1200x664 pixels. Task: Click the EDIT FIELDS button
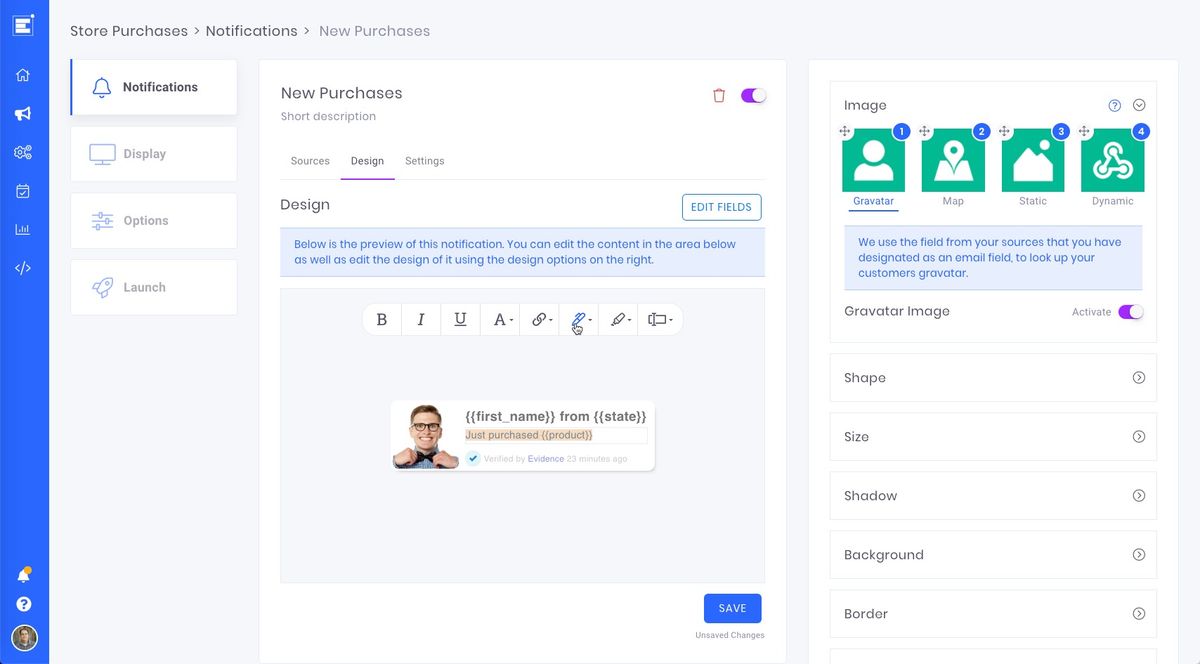pyautogui.click(x=721, y=207)
